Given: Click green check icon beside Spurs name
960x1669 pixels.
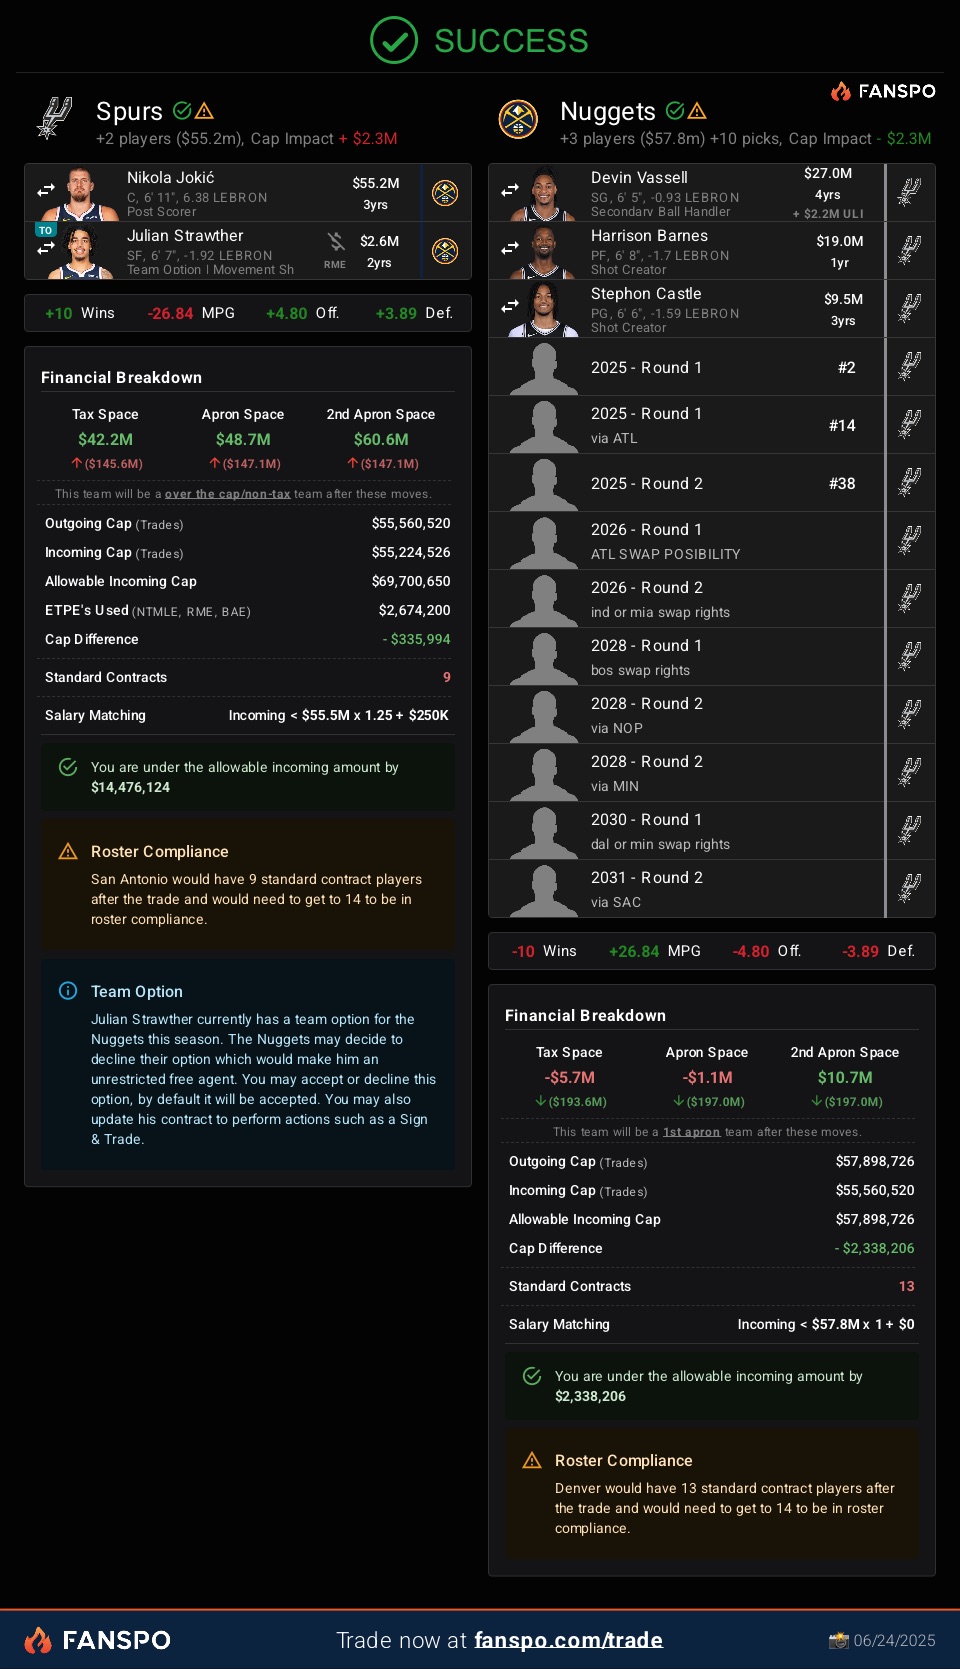Looking at the screenshot, I should tap(182, 111).
